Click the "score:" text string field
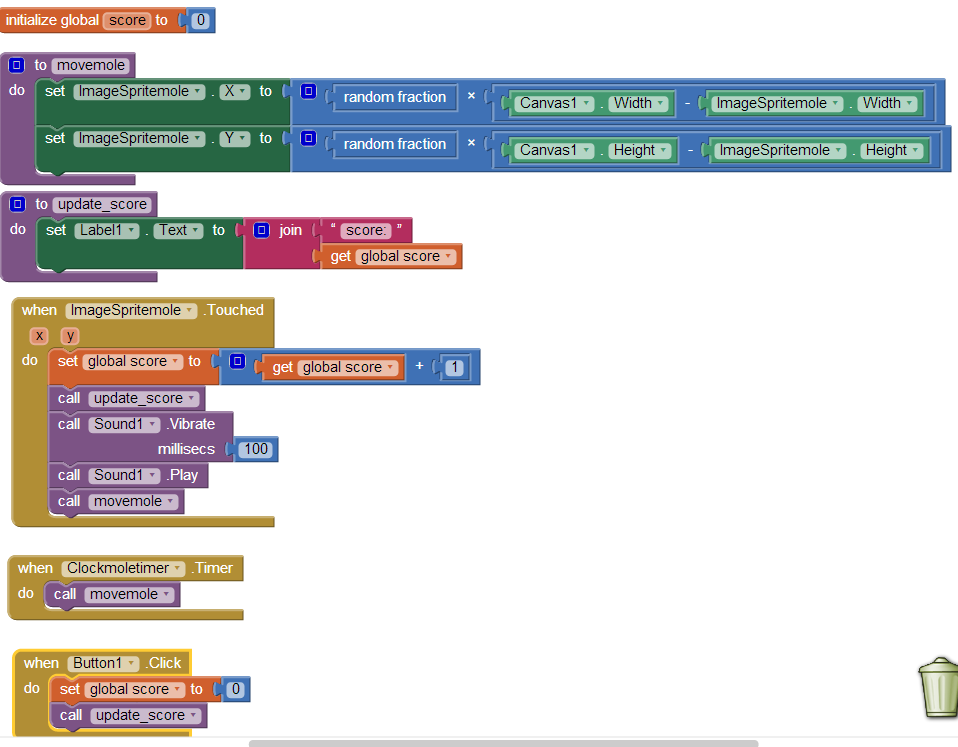Screen dimensions: 958x747 (365, 230)
